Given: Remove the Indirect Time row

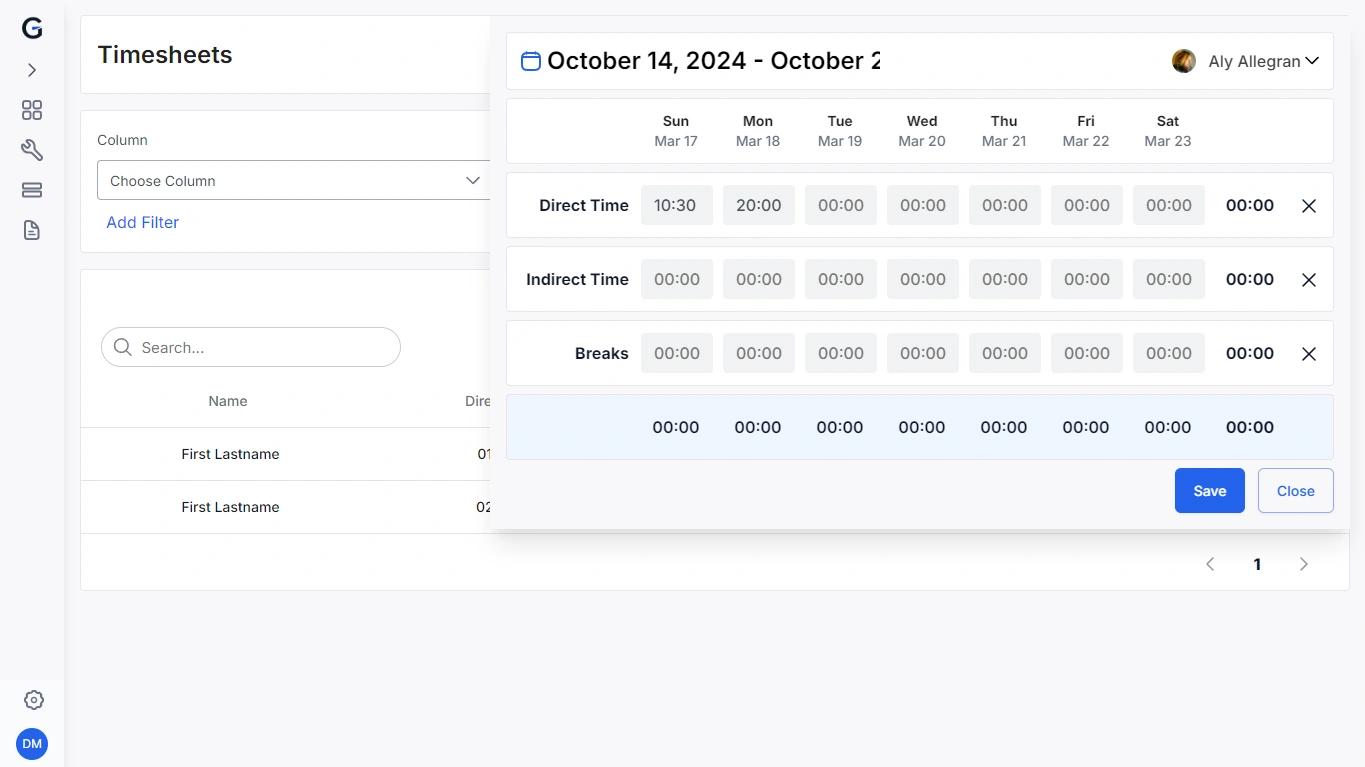Looking at the screenshot, I should [1309, 280].
